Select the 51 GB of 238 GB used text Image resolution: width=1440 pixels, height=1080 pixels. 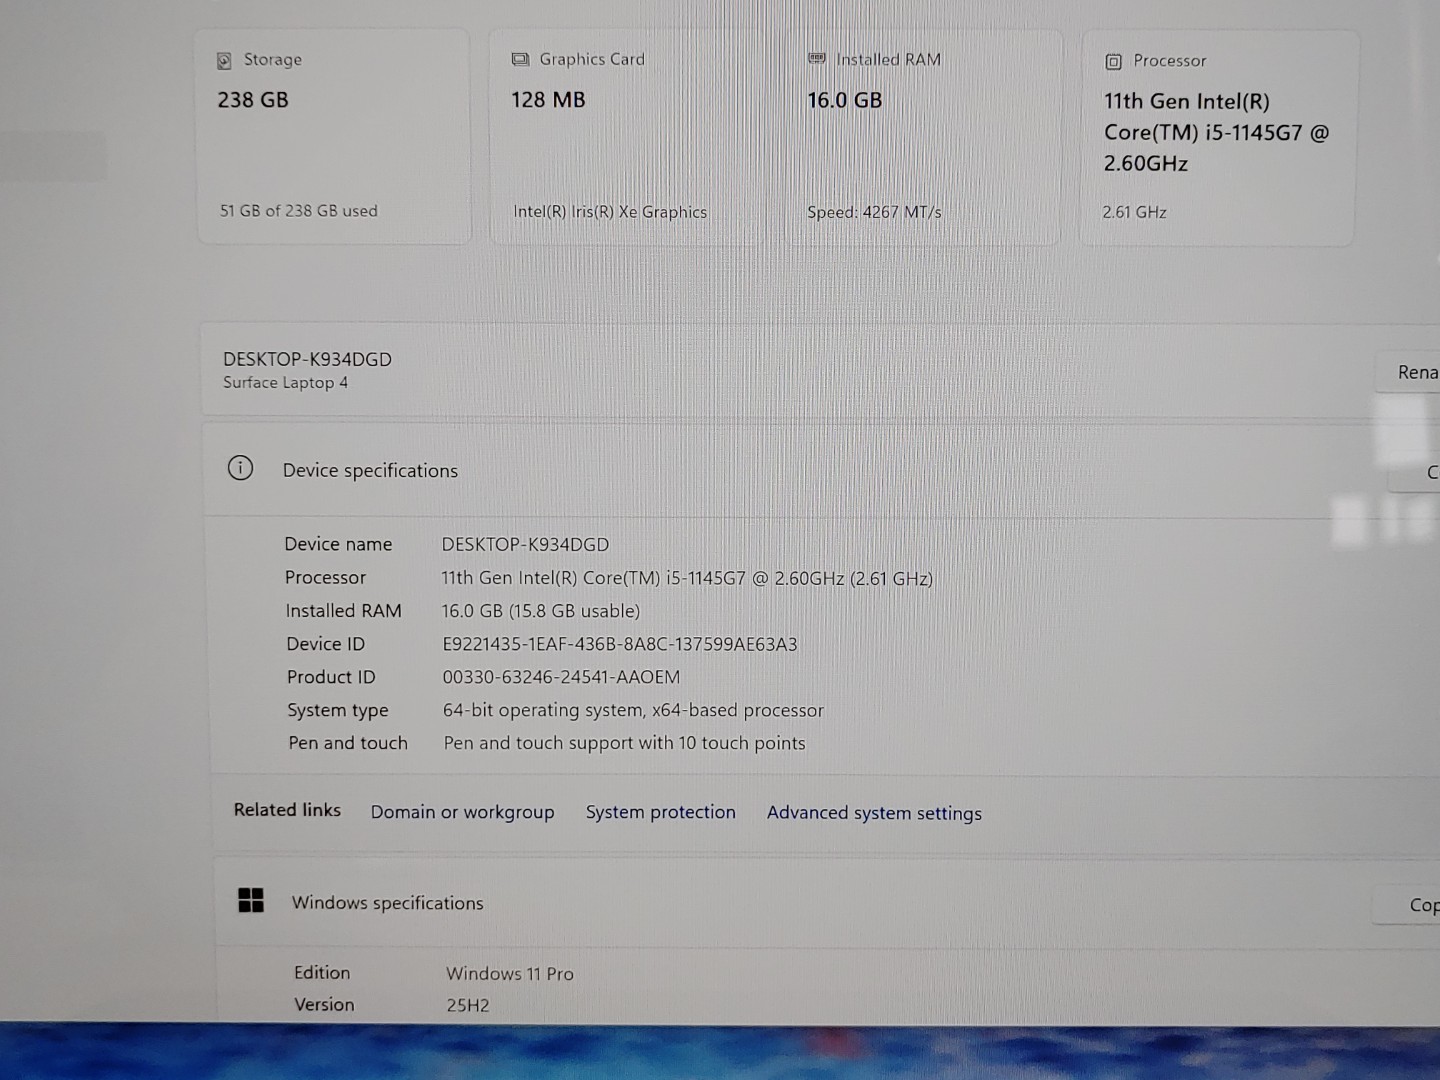tap(299, 211)
